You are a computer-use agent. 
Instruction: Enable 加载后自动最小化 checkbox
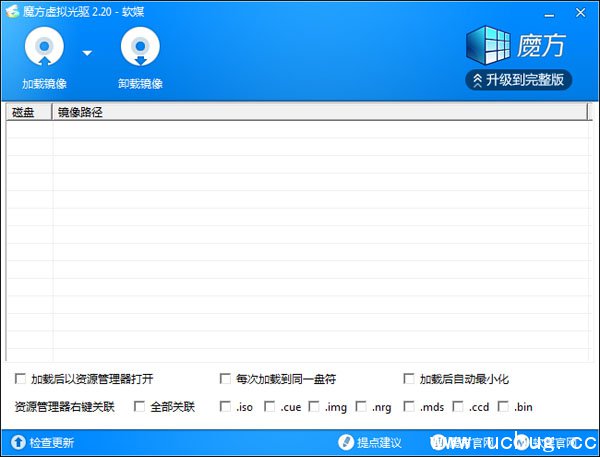(x=409, y=379)
